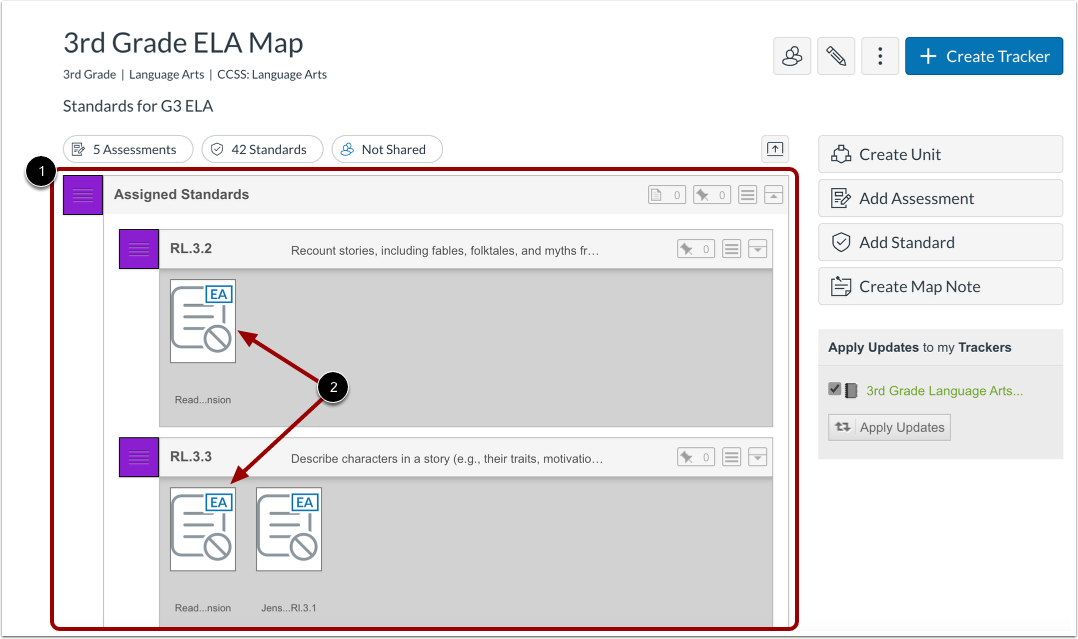Viewport: 1078px width, 639px height.
Task: Toggle the checkbox beside 3rd Grade Language Arts
Action: 834,390
